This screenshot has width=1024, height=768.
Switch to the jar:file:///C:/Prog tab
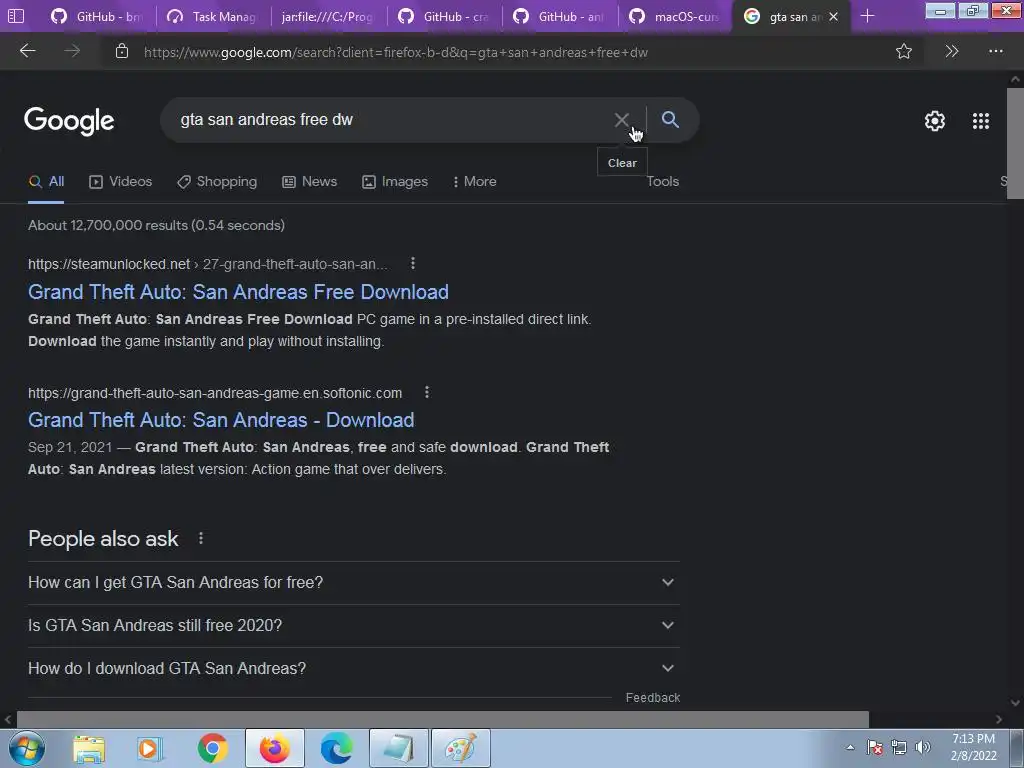(328, 16)
